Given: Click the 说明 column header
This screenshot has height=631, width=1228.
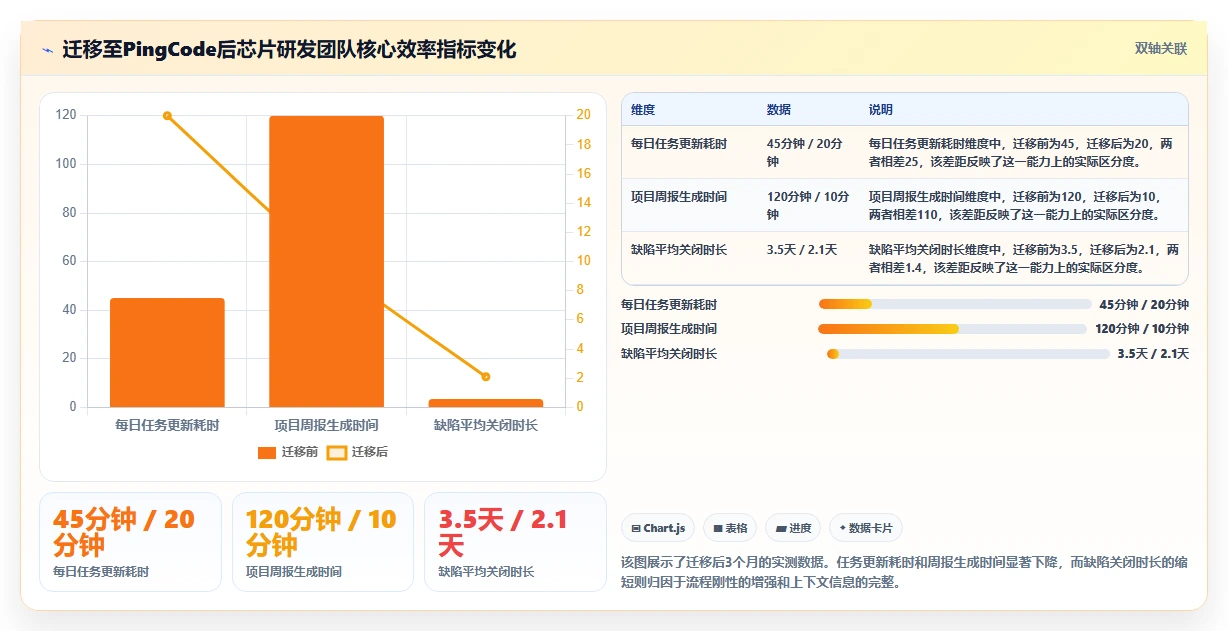Looking at the screenshot, I should coord(881,110).
